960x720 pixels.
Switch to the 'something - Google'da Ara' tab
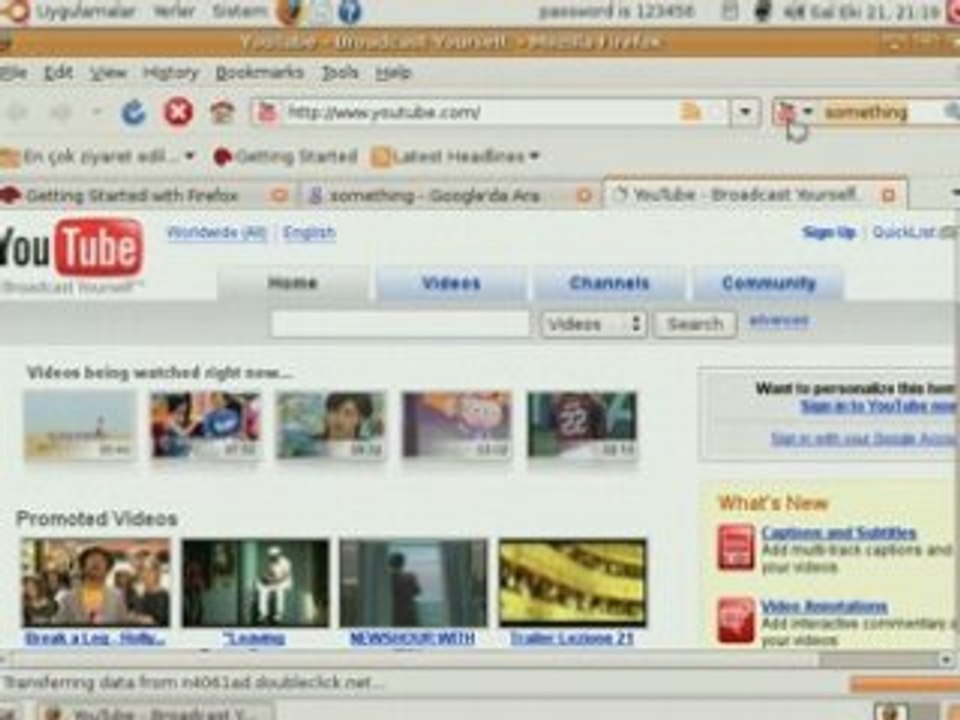pyautogui.click(x=434, y=195)
